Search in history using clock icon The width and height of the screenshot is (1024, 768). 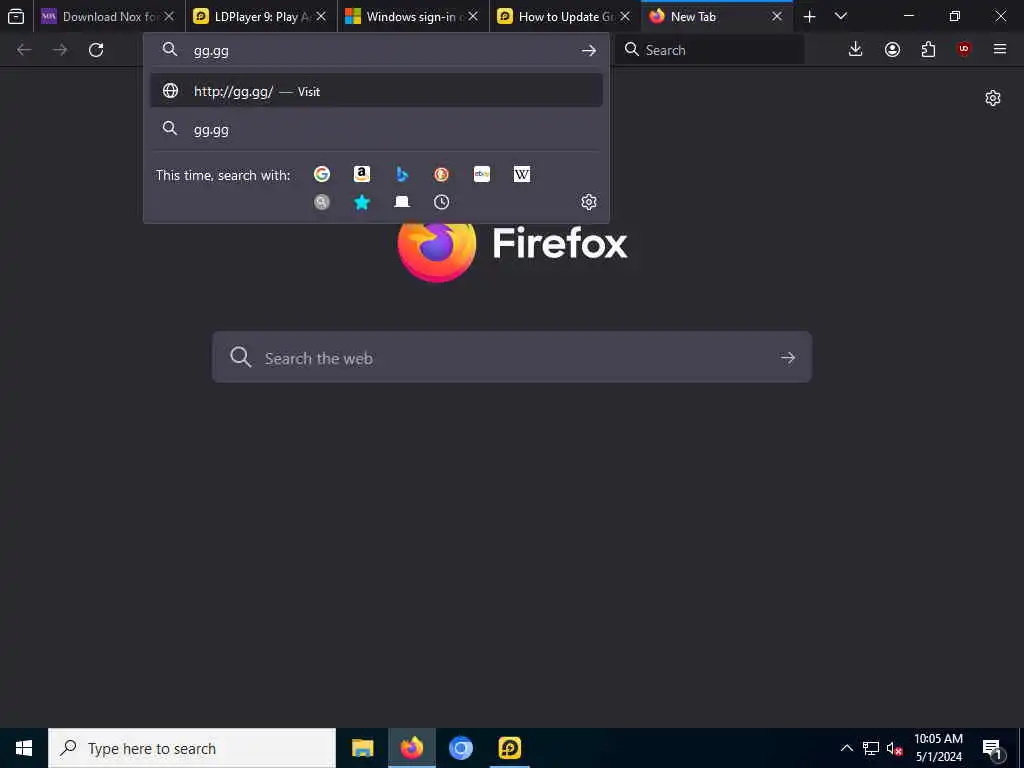pos(441,202)
